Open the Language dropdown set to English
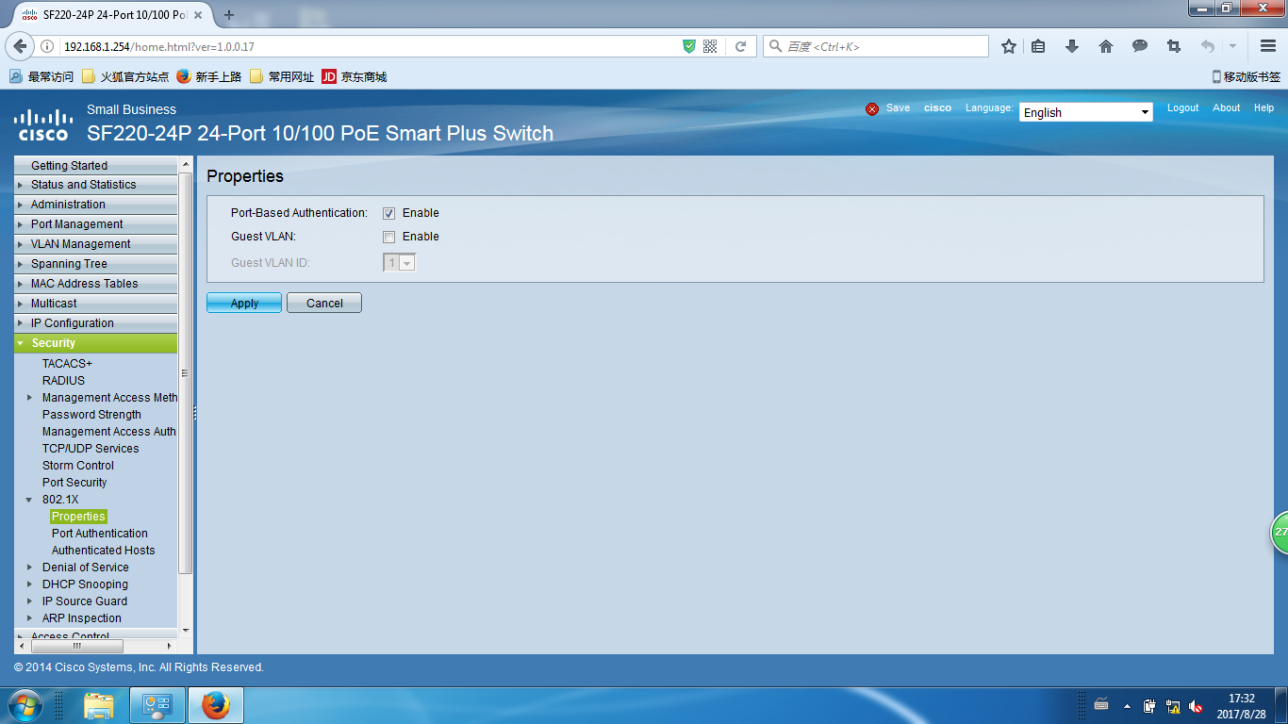The image size is (1288, 724). pyautogui.click(x=1086, y=112)
